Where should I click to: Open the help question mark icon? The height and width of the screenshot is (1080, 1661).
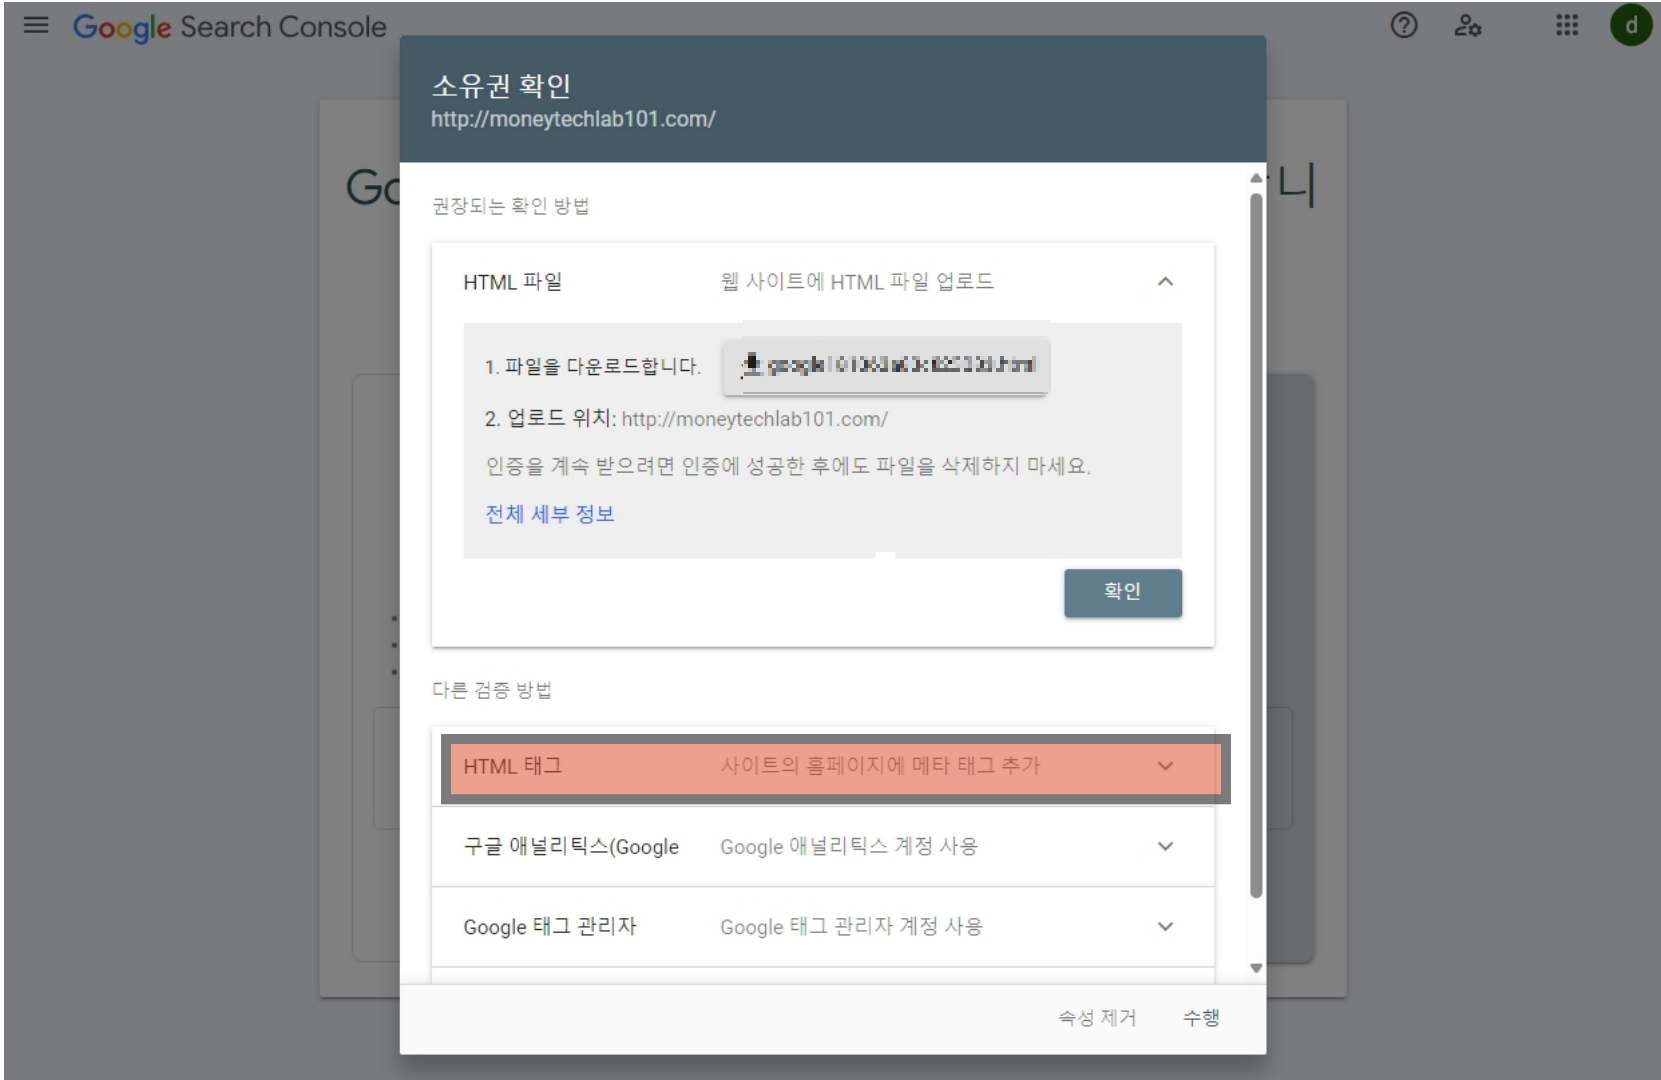pyautogui.click(x=1404, y=26)
